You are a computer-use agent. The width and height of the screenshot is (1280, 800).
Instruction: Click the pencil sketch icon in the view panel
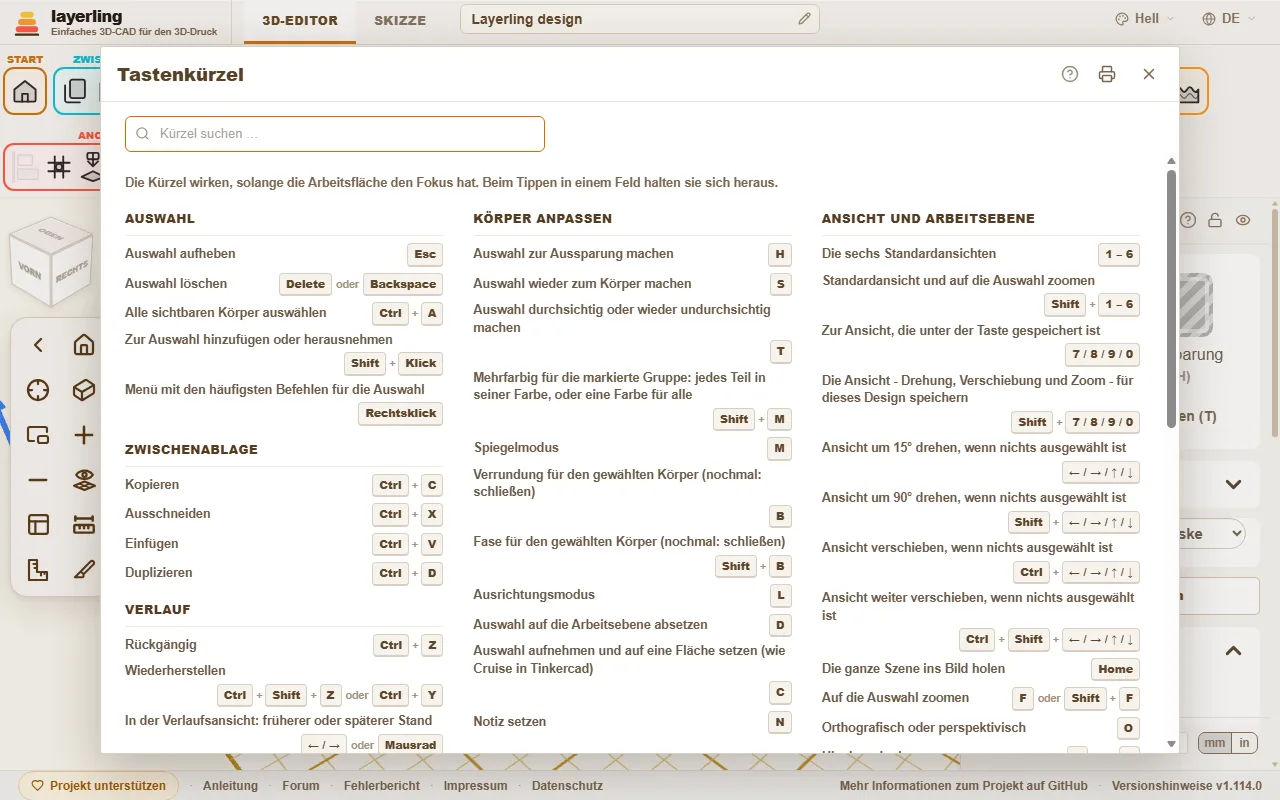coord(84,570)
